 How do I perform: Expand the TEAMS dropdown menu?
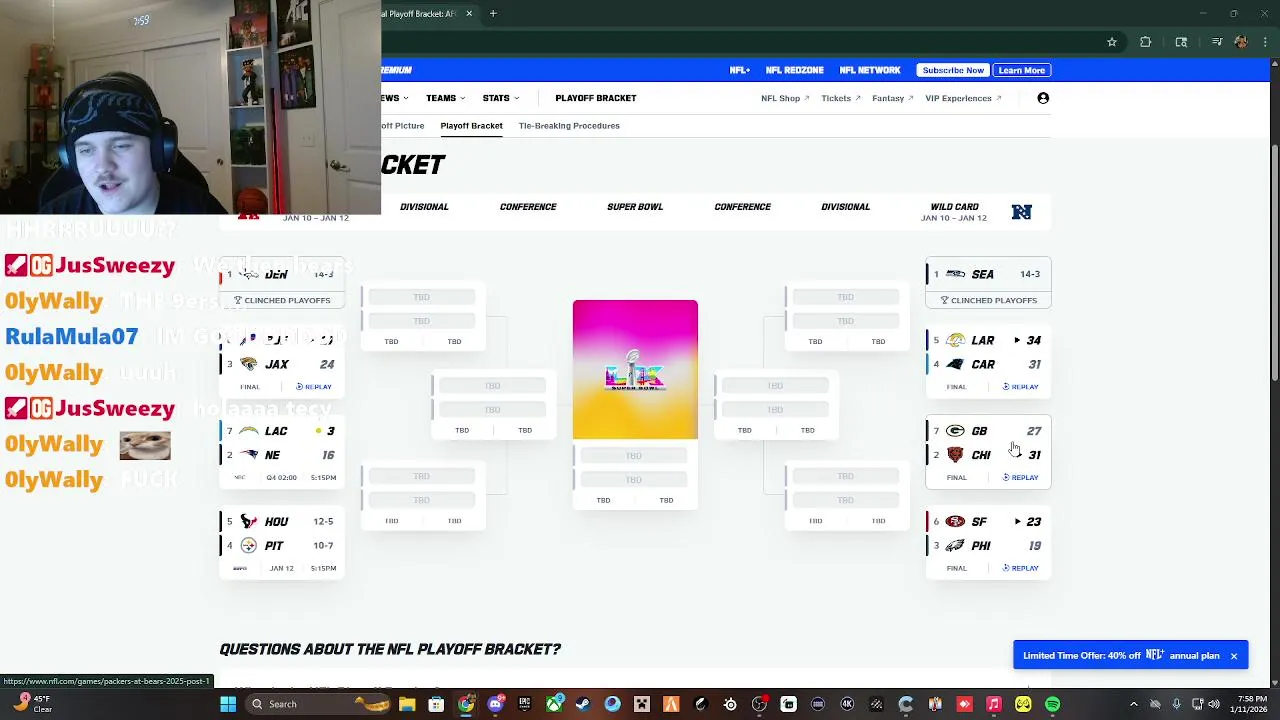[445, 98]
